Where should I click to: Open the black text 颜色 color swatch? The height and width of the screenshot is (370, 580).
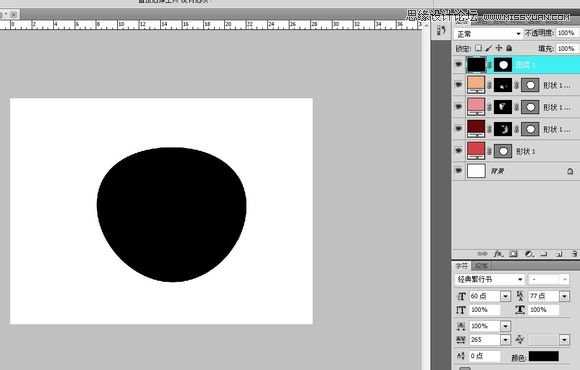pos(543,356)
